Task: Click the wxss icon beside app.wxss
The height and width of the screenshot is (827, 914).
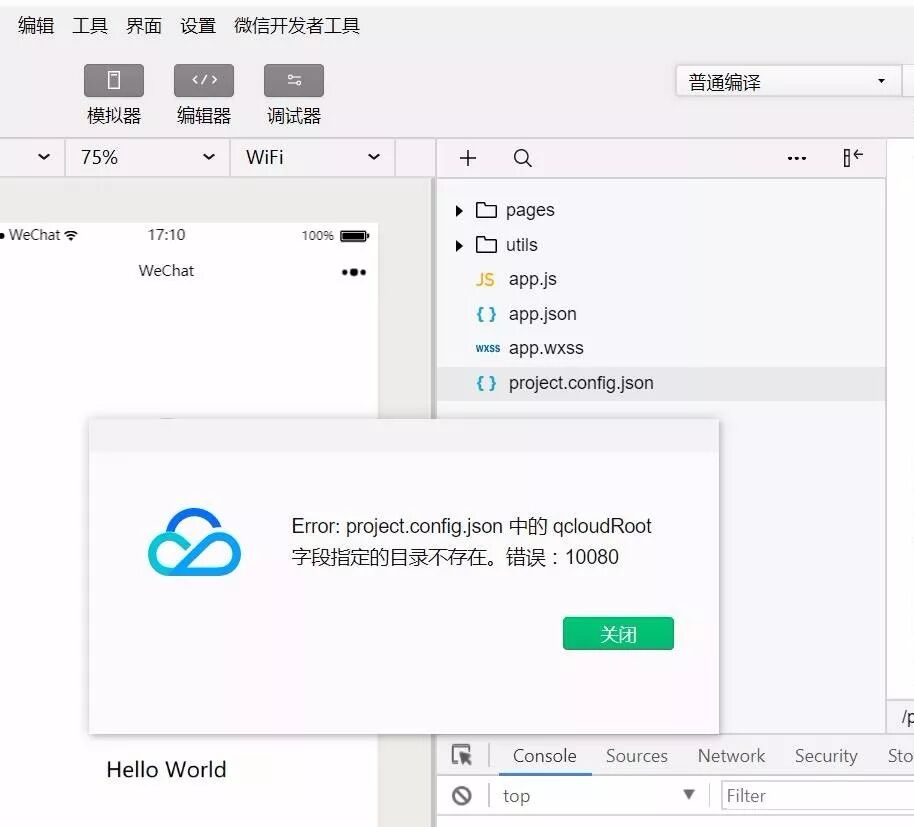Action: pyautogui.click(x=487, y=349)
